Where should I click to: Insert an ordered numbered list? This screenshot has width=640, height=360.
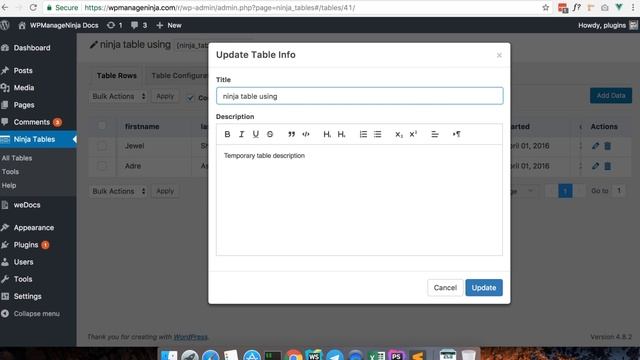pos(363,134)
